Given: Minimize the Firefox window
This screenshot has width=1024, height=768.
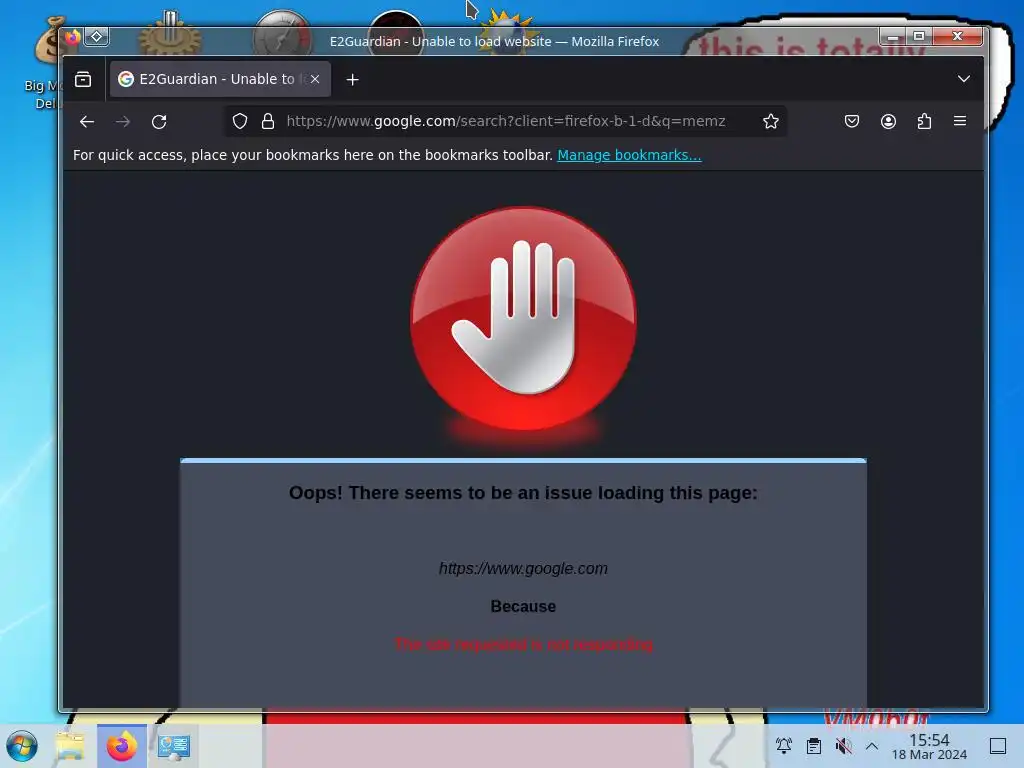Looking at the screenshot, I should [x=892, y=37].
